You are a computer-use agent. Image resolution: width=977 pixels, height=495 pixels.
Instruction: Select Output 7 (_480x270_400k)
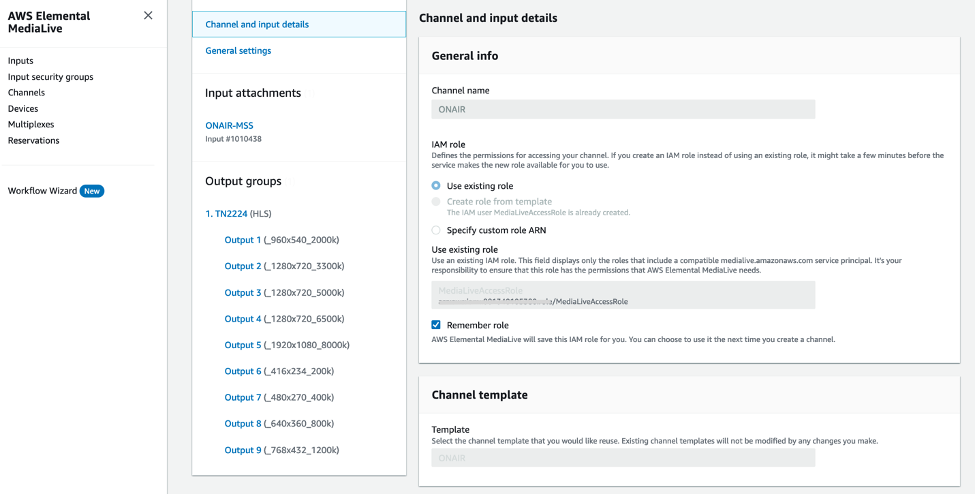tap(279, 397)
